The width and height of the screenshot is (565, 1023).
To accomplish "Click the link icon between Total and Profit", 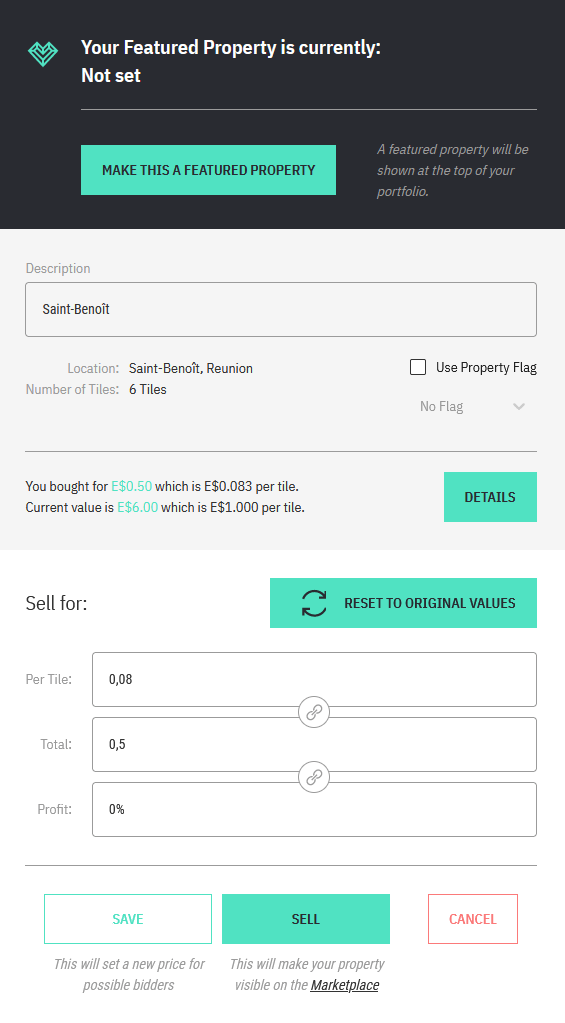I will (x=314, y=777).
